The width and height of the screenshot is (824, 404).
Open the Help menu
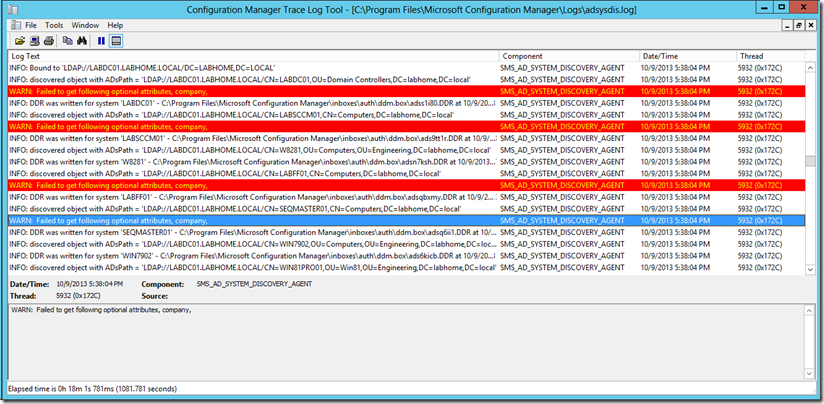pos(115,25)
